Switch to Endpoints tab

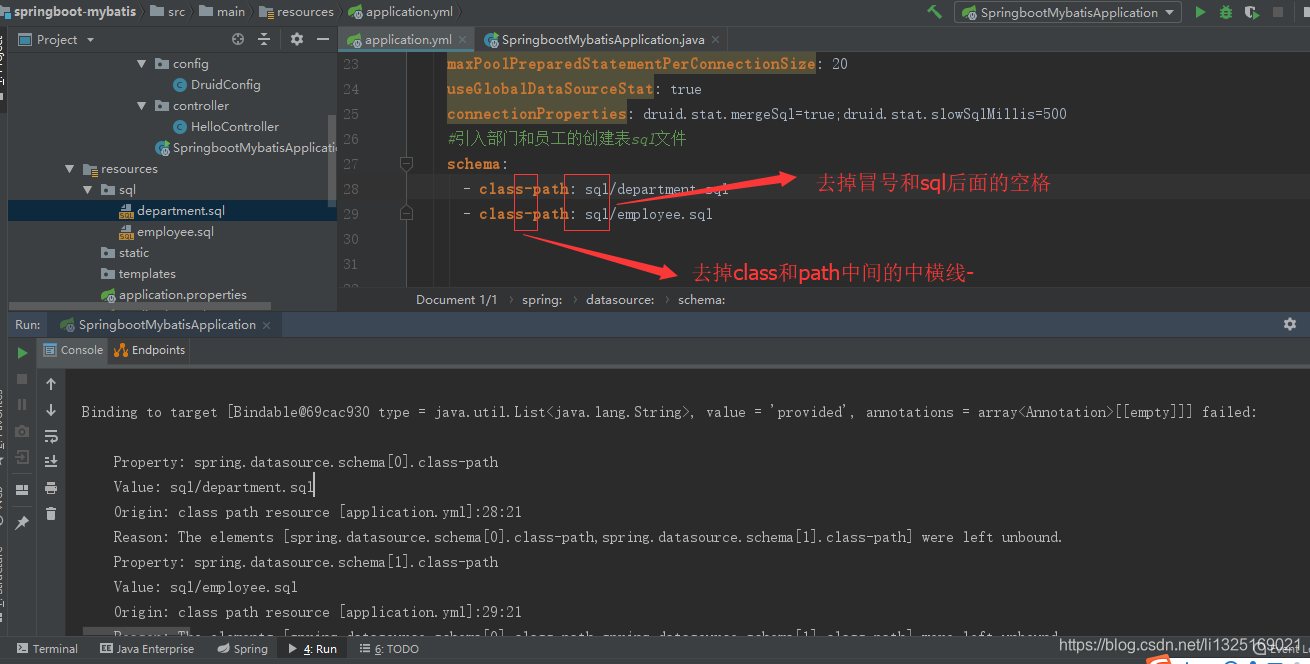click(x=149, y=350)
